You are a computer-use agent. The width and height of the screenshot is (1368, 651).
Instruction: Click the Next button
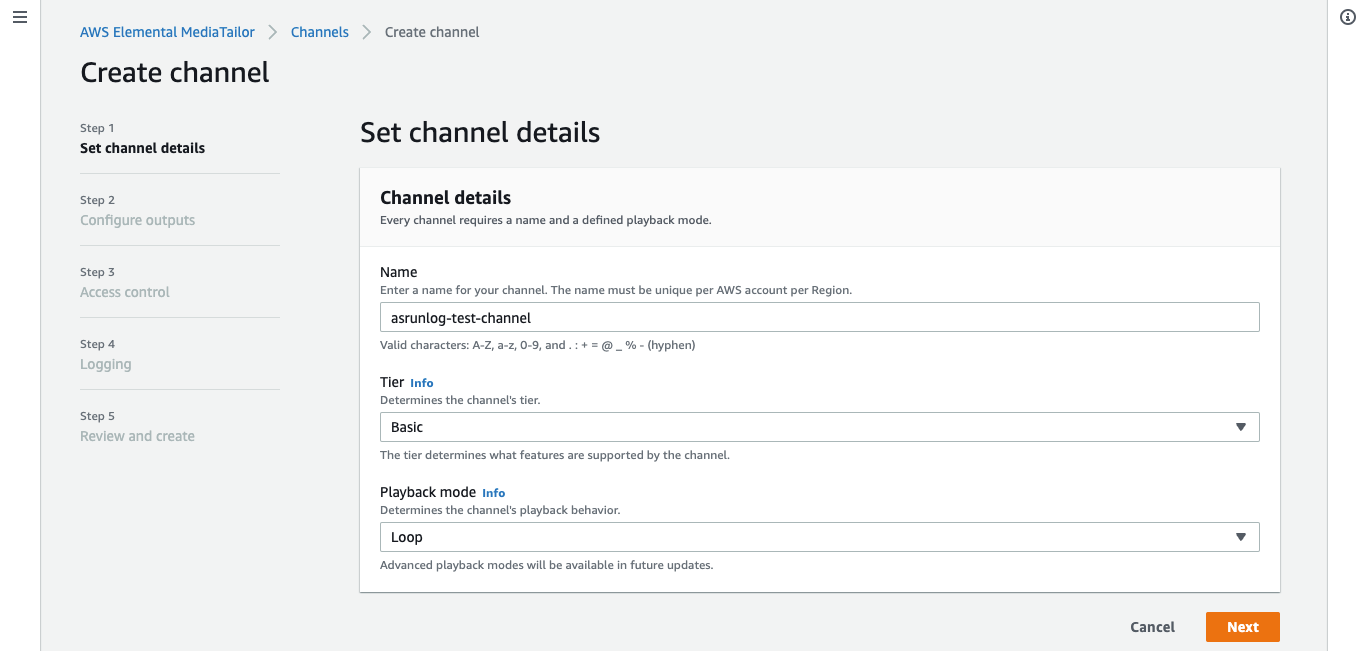click(1243, 627)
